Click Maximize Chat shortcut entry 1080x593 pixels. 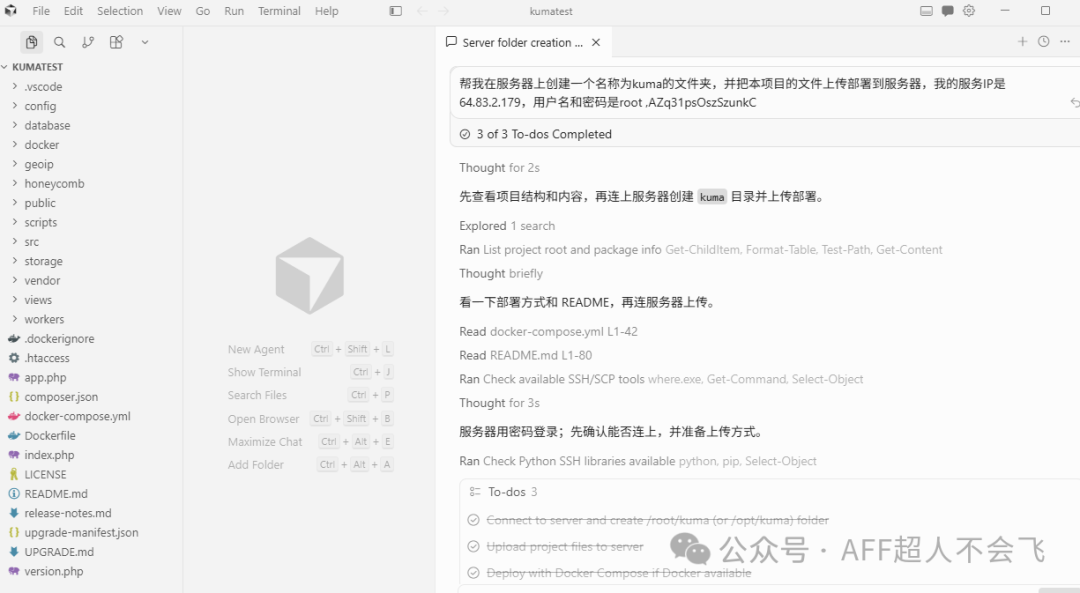pos(310,441)
